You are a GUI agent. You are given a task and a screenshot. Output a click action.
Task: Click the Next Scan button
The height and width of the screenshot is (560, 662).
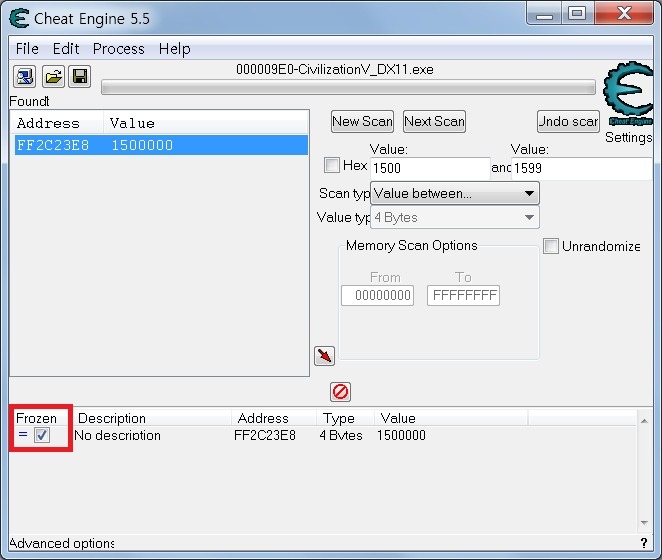click(434, 122)
